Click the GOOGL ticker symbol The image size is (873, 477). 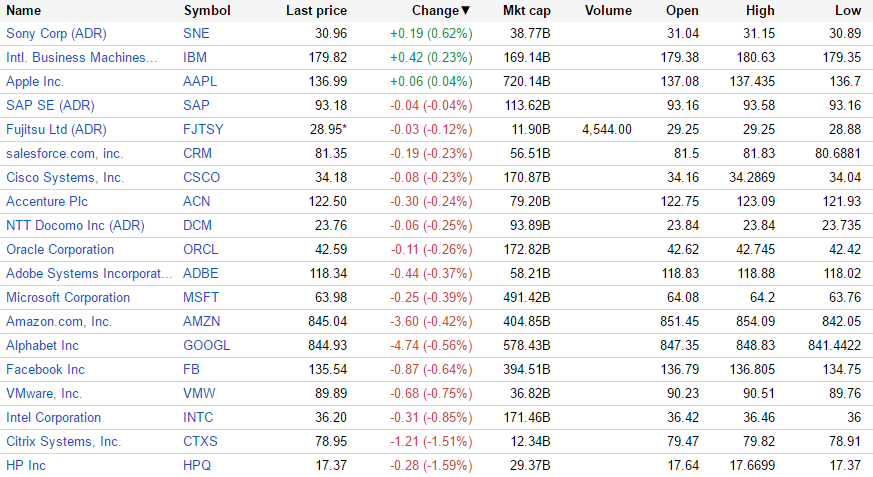pyautogui.click(x=206, y=345)
